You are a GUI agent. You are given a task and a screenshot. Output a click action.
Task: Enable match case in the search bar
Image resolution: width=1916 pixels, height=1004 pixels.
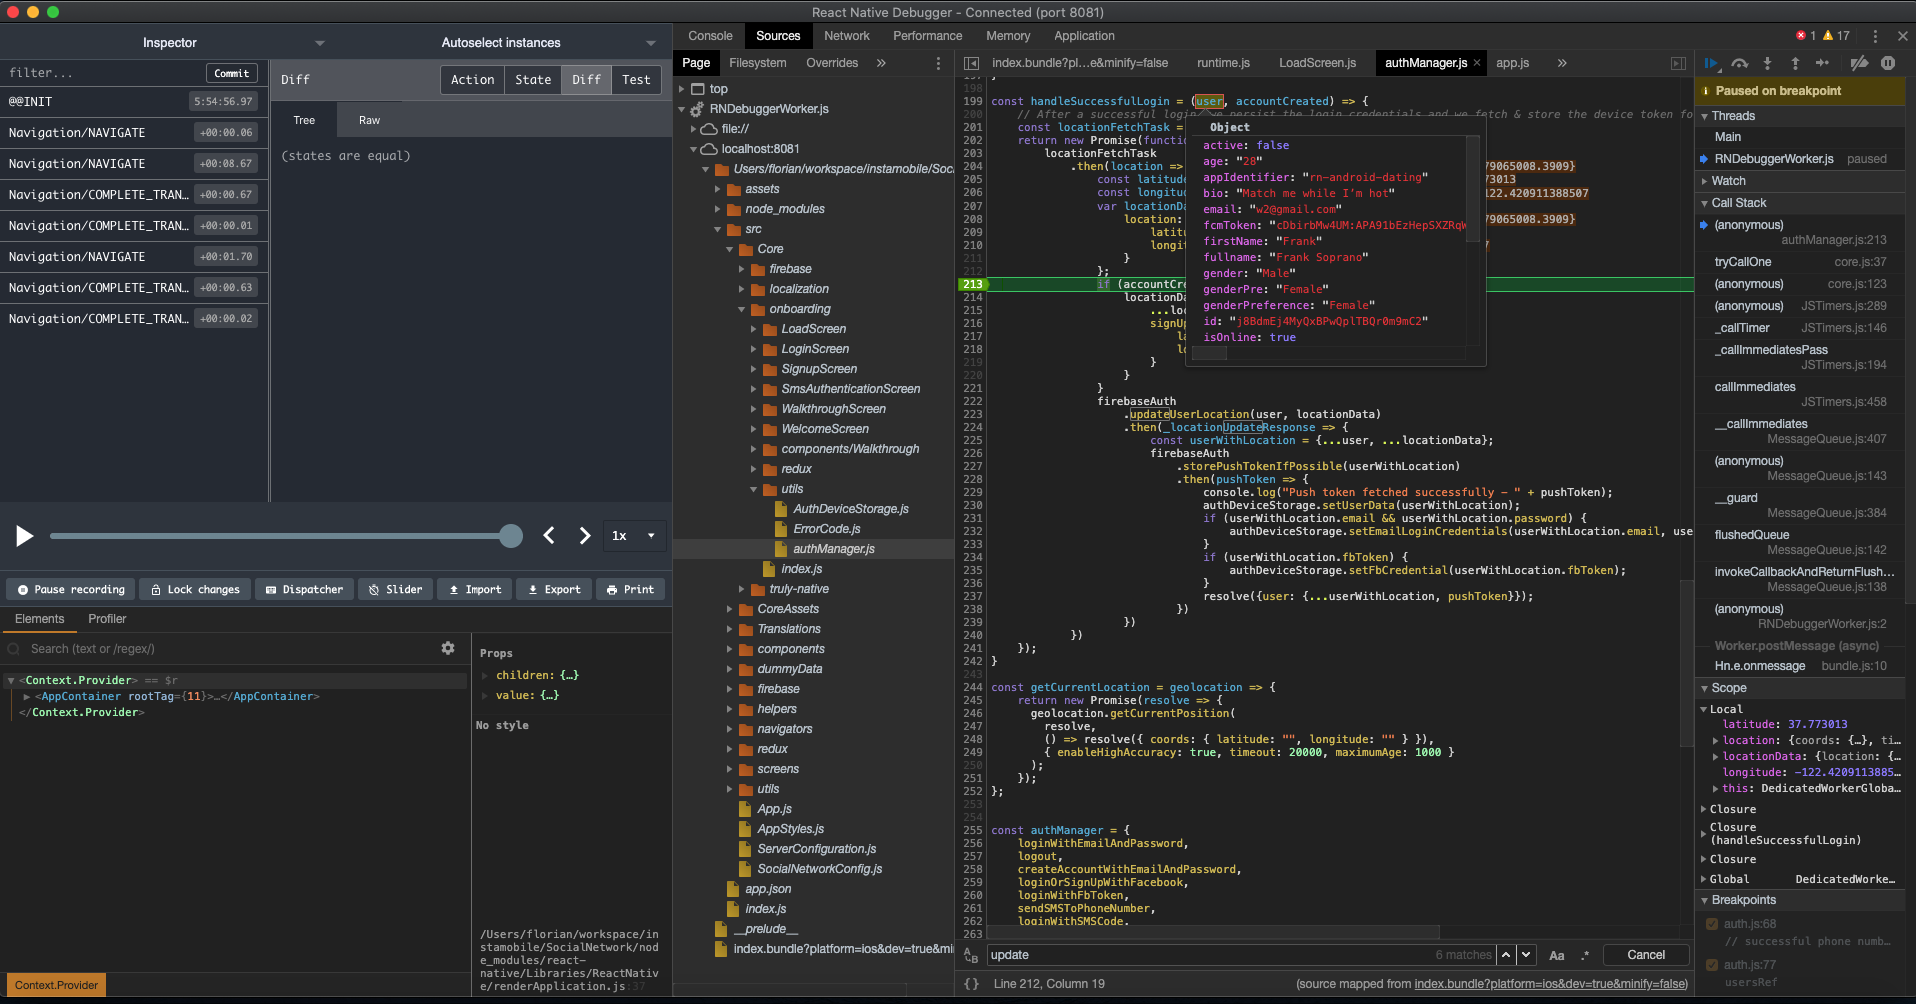click(1556, 955)
